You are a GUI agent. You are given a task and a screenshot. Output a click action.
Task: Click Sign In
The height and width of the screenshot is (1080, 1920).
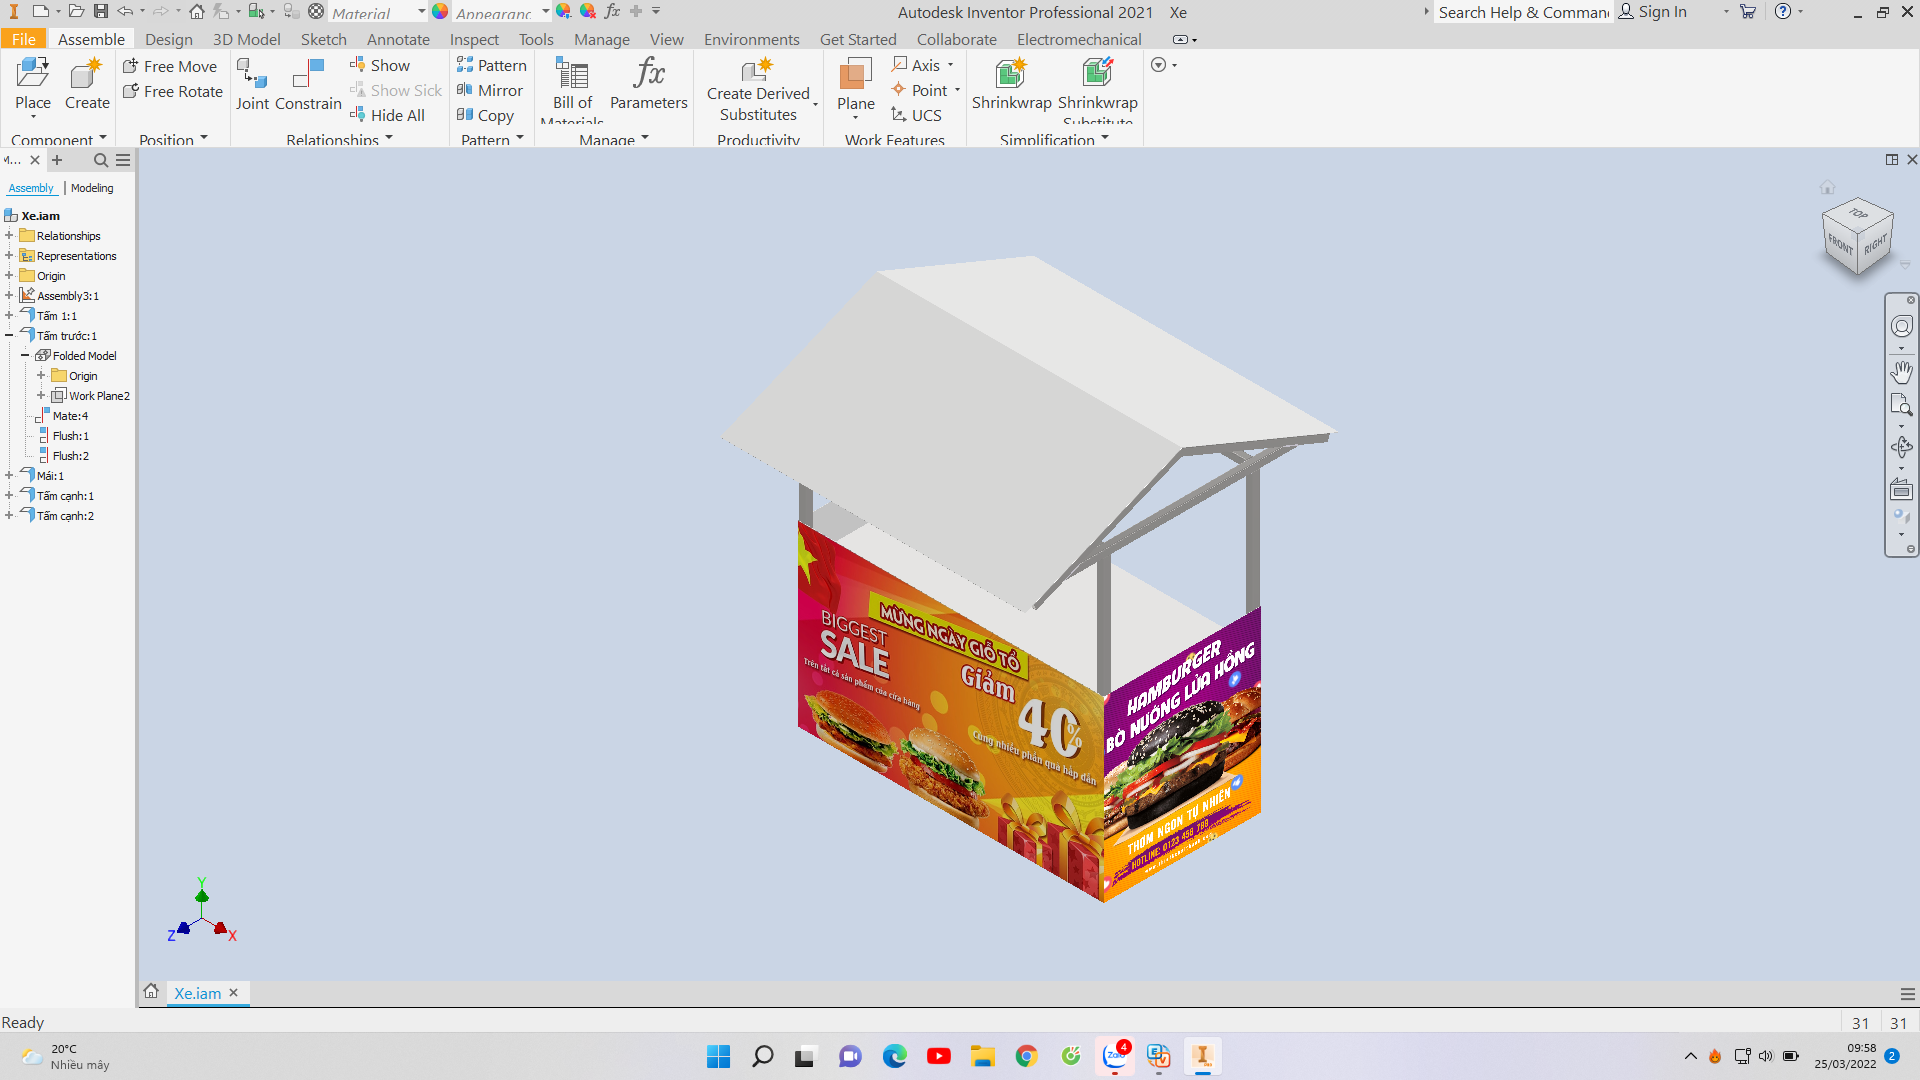tap(1653, 12)
